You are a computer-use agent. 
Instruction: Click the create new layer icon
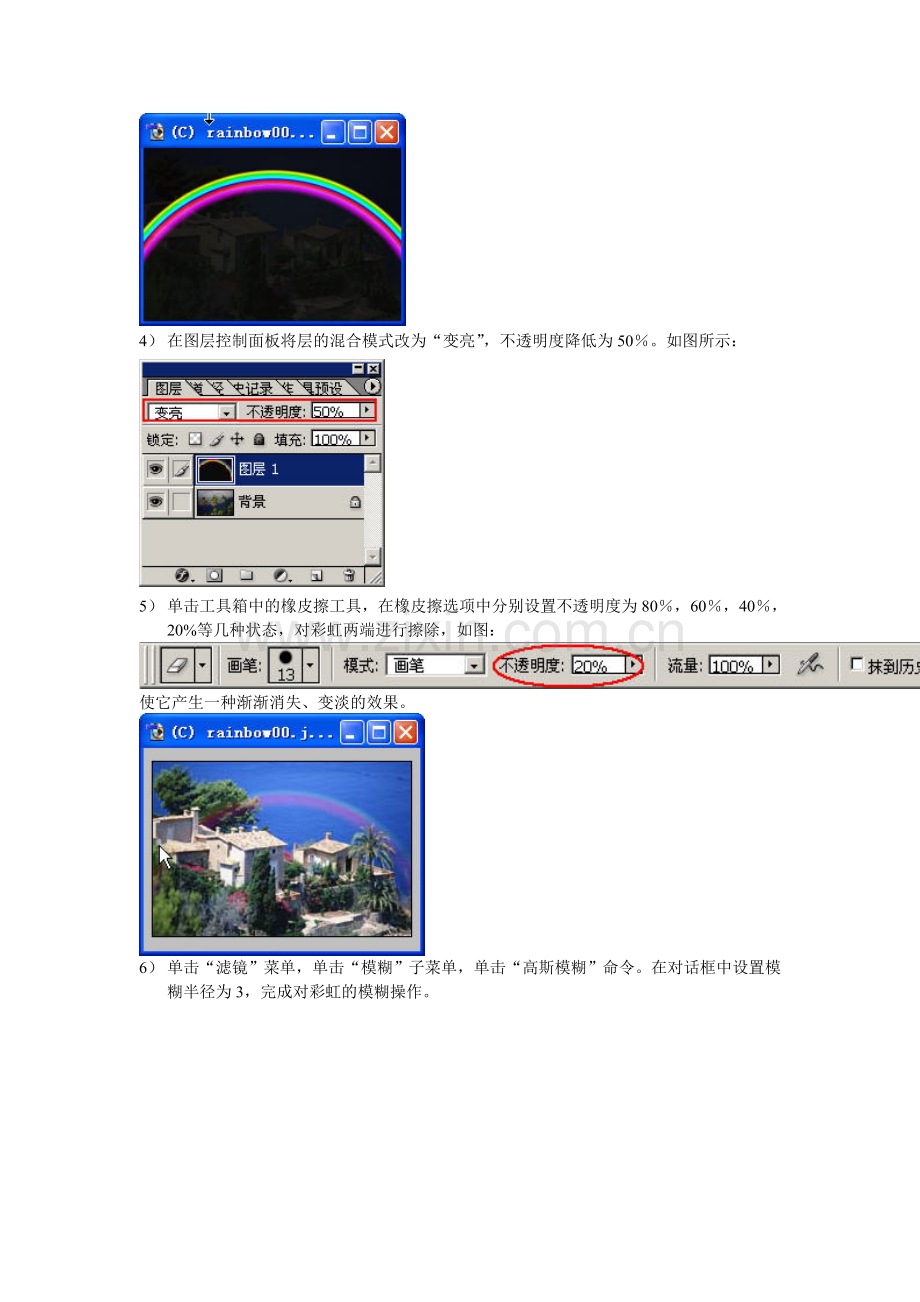tap(316, 576)
